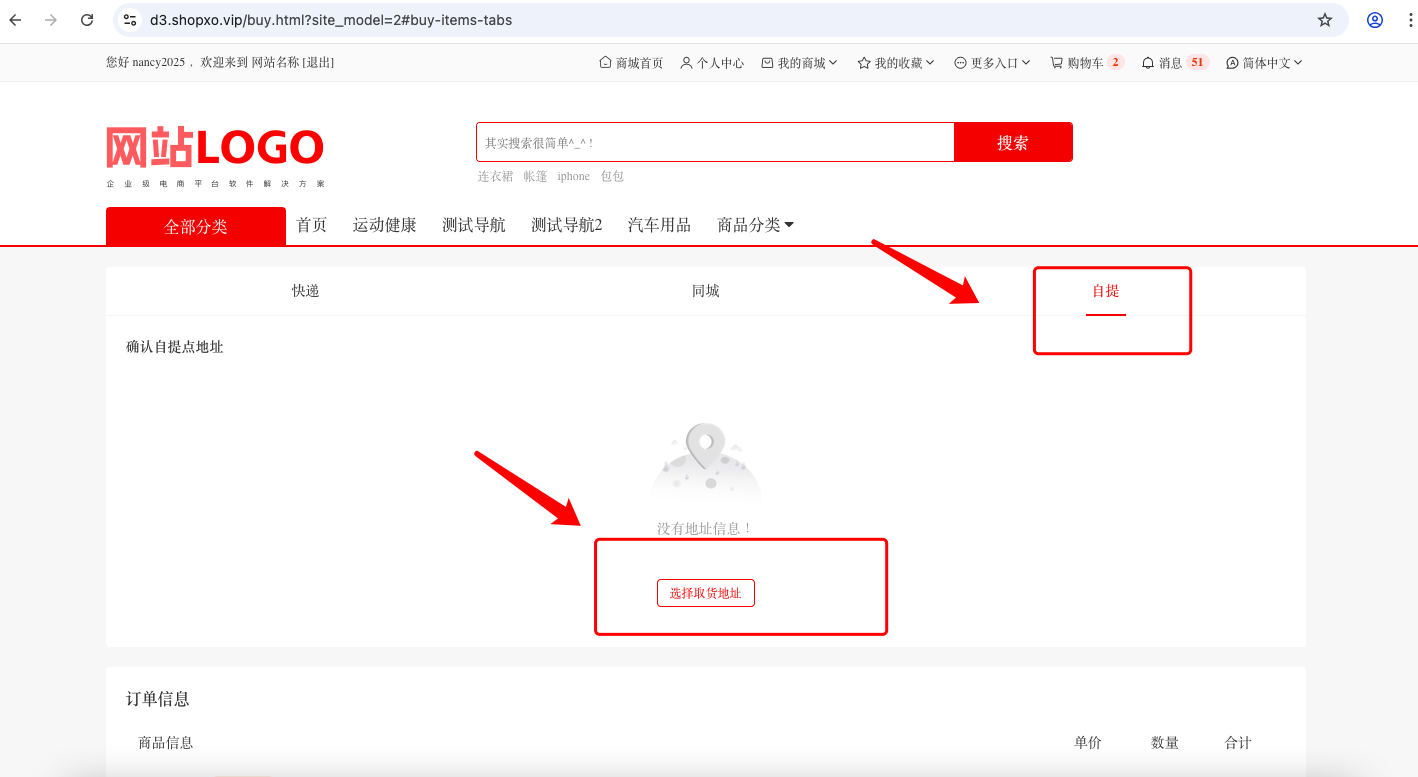Viewport: 1418px width, 777px height.
Task: Switch to the 同城 delivery tab
Action: 706,291
